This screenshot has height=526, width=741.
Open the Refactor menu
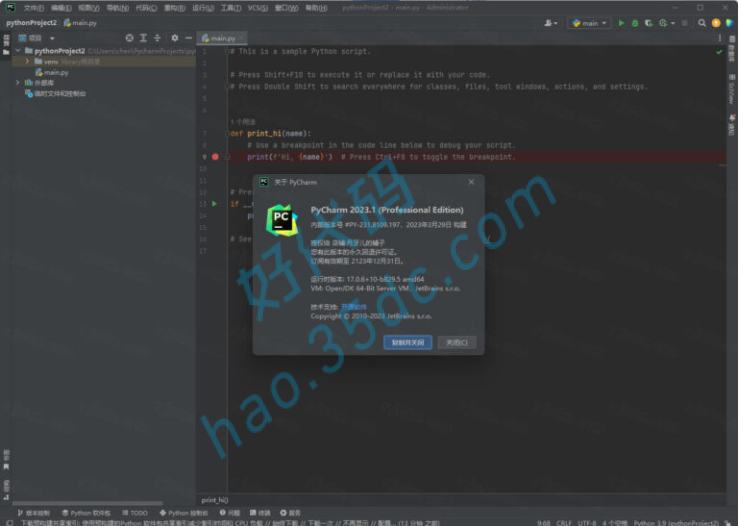coord(174,8)
